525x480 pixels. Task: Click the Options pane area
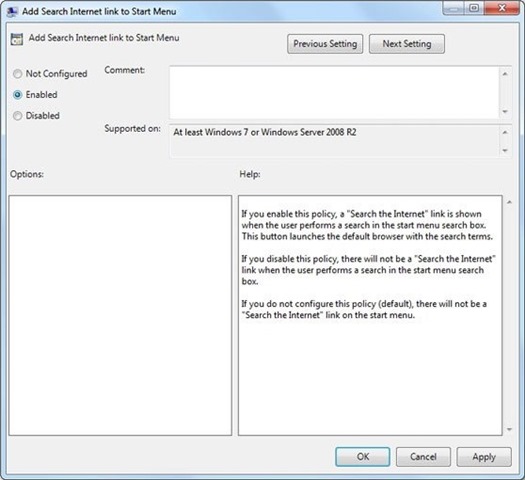120,315
